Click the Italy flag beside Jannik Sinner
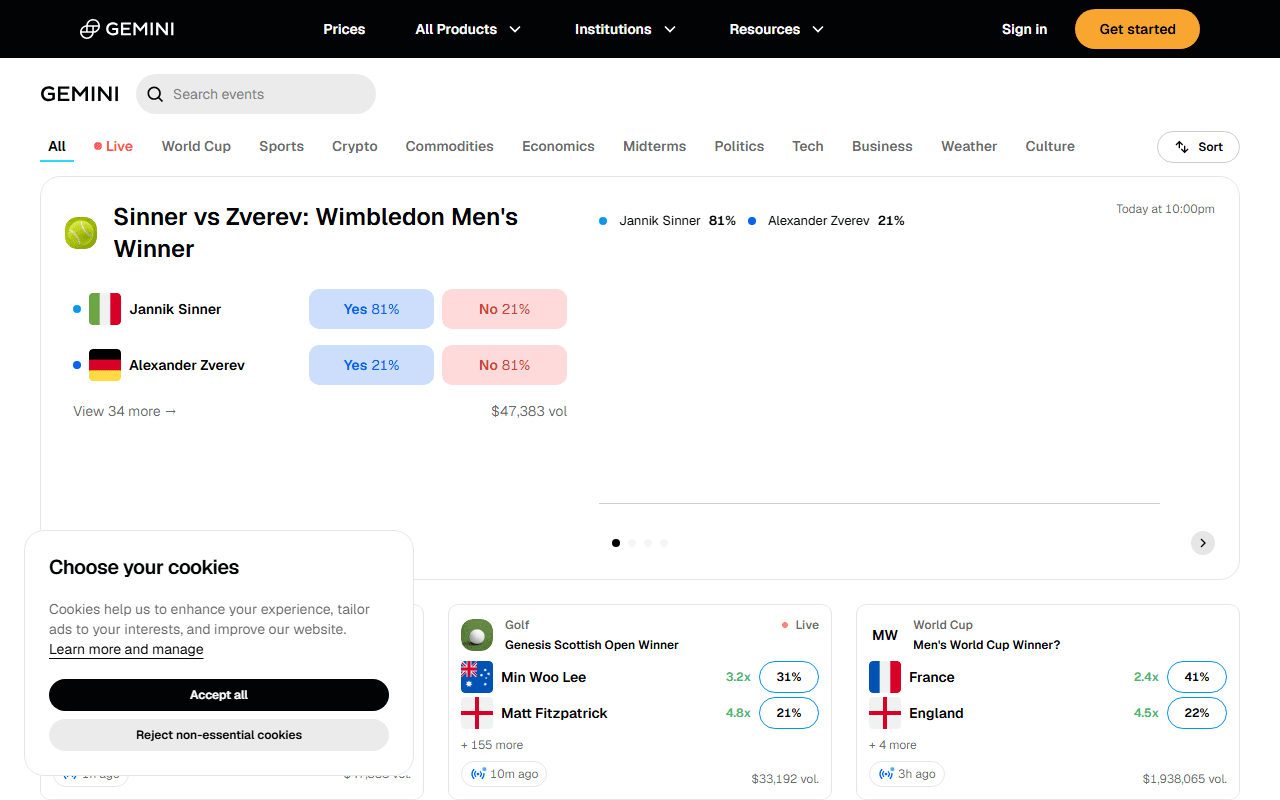 105,309
